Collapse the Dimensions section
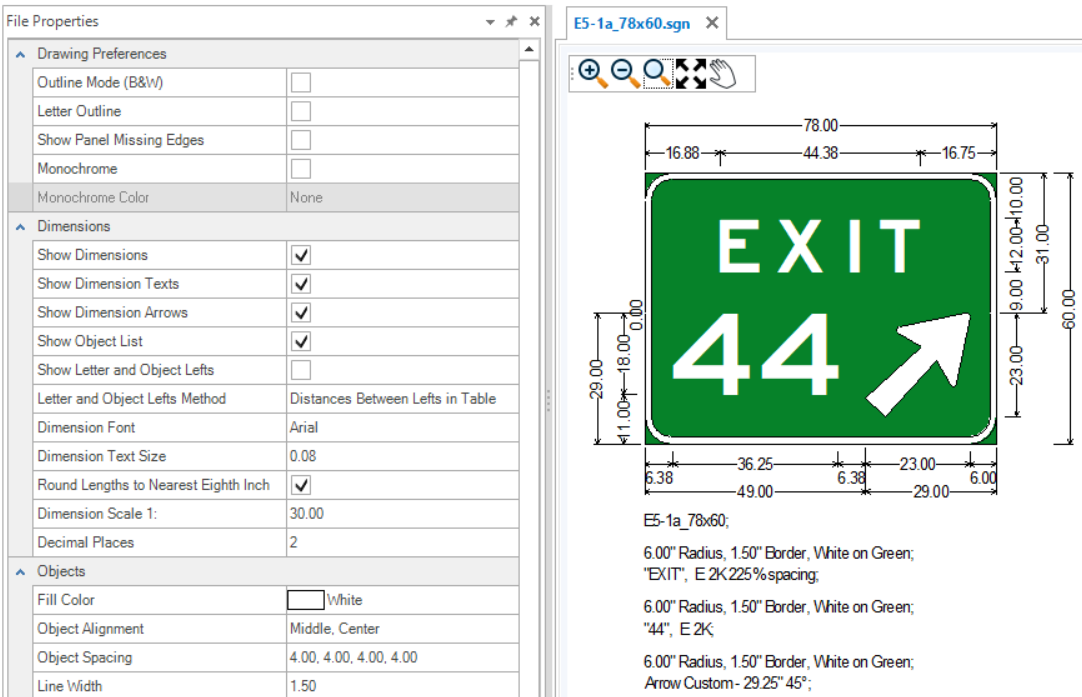Image resolution: width=1082 pixels, height=697 pixels. click(x=21, y=227)
